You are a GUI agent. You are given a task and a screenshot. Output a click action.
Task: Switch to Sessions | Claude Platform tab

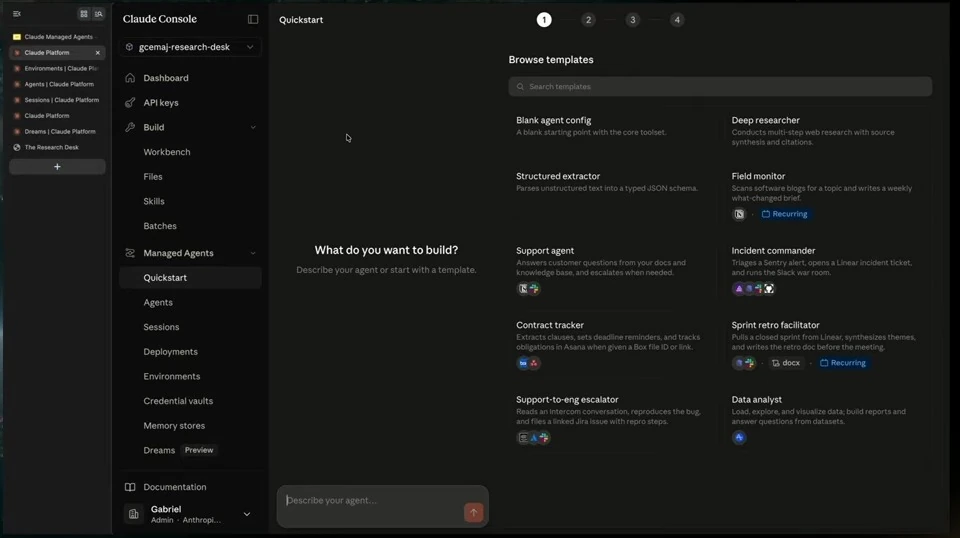(x=57, y=100)
